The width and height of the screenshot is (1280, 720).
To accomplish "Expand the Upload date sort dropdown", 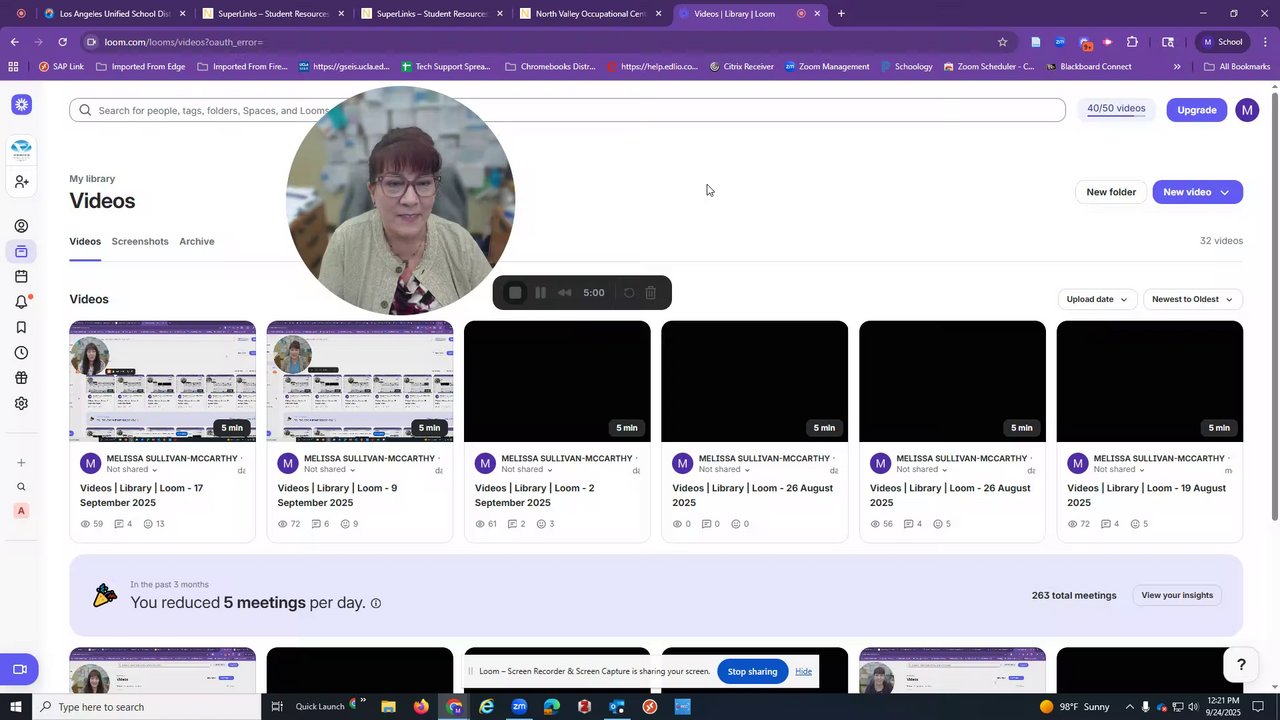I will click(1097, 299).
